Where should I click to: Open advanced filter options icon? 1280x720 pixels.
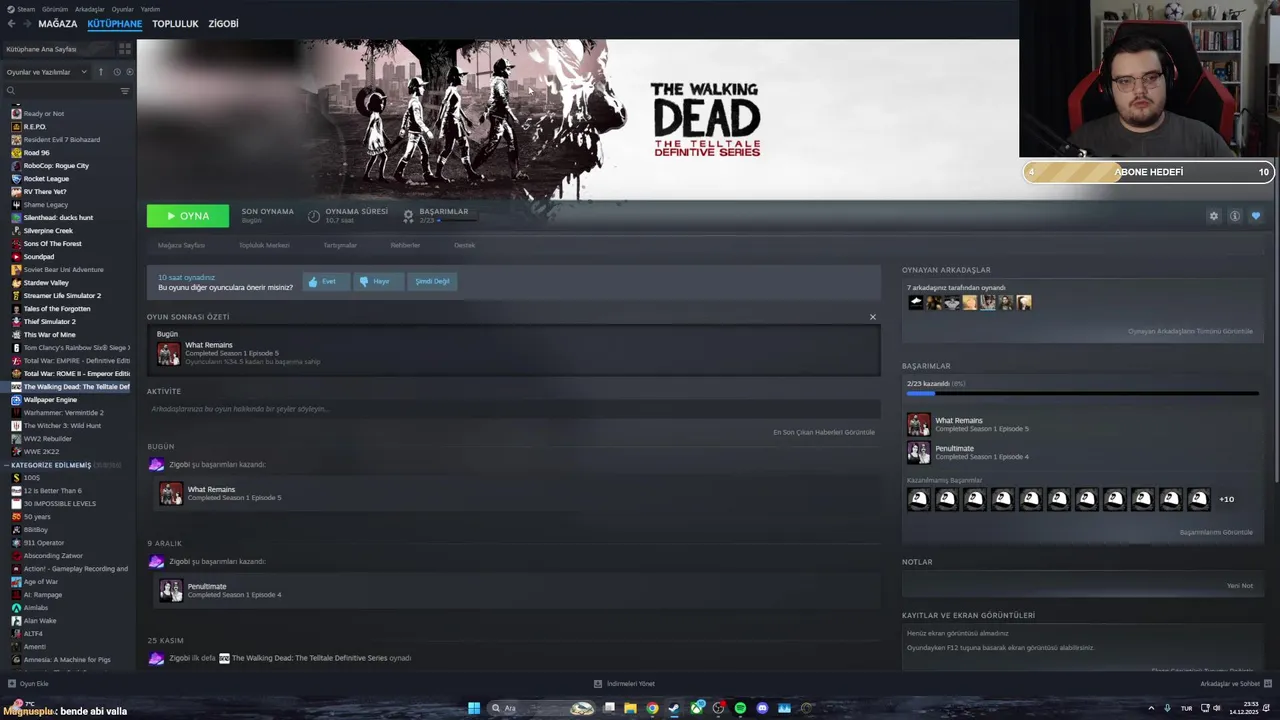(x=125, y=91)
